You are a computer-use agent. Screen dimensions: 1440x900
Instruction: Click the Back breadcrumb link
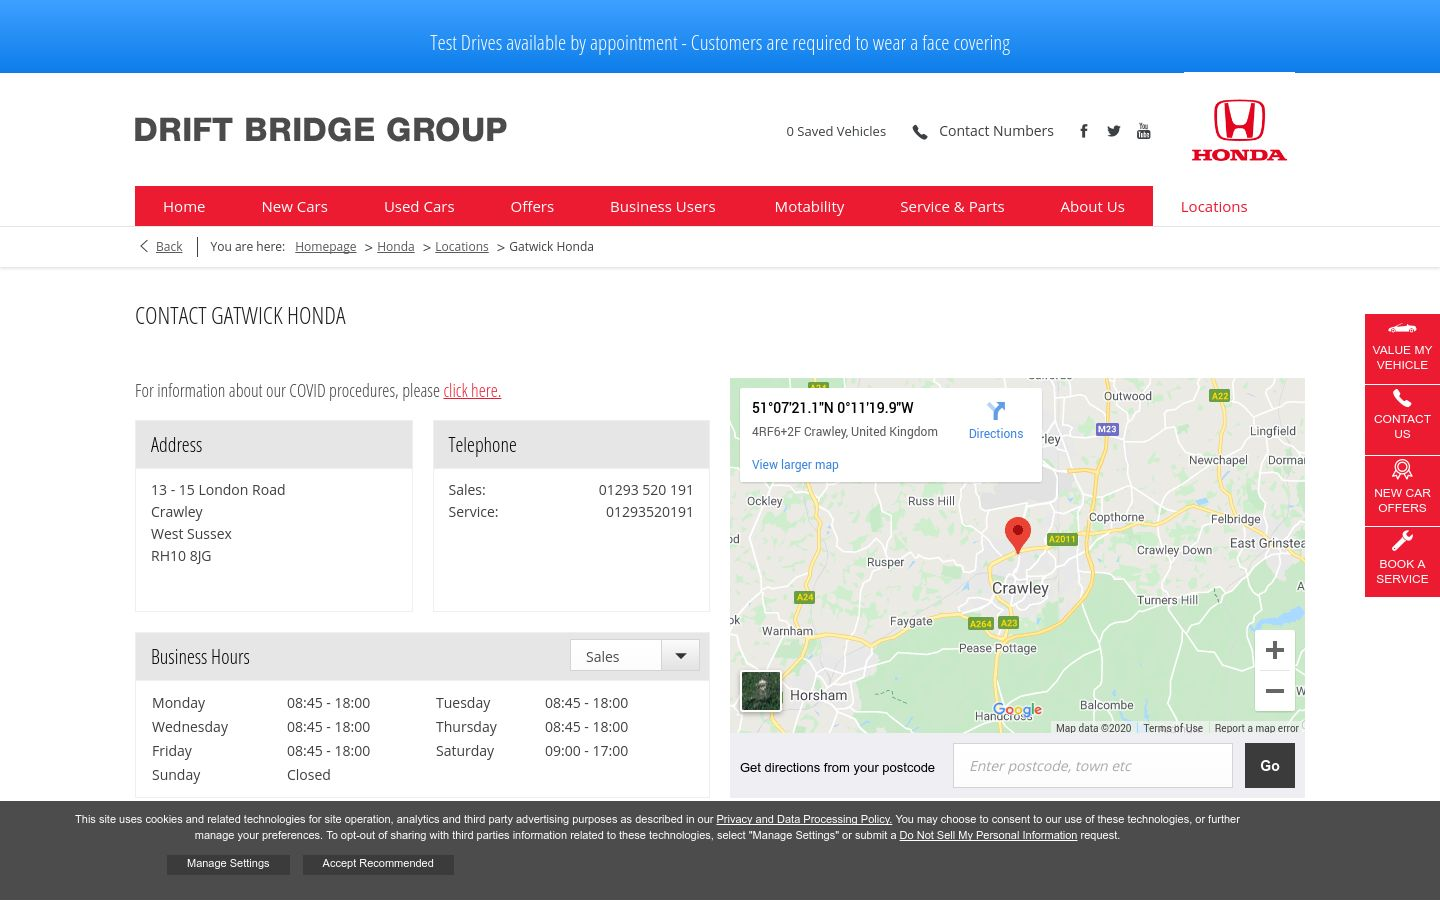pyautogui.click(x=169, y=246)
